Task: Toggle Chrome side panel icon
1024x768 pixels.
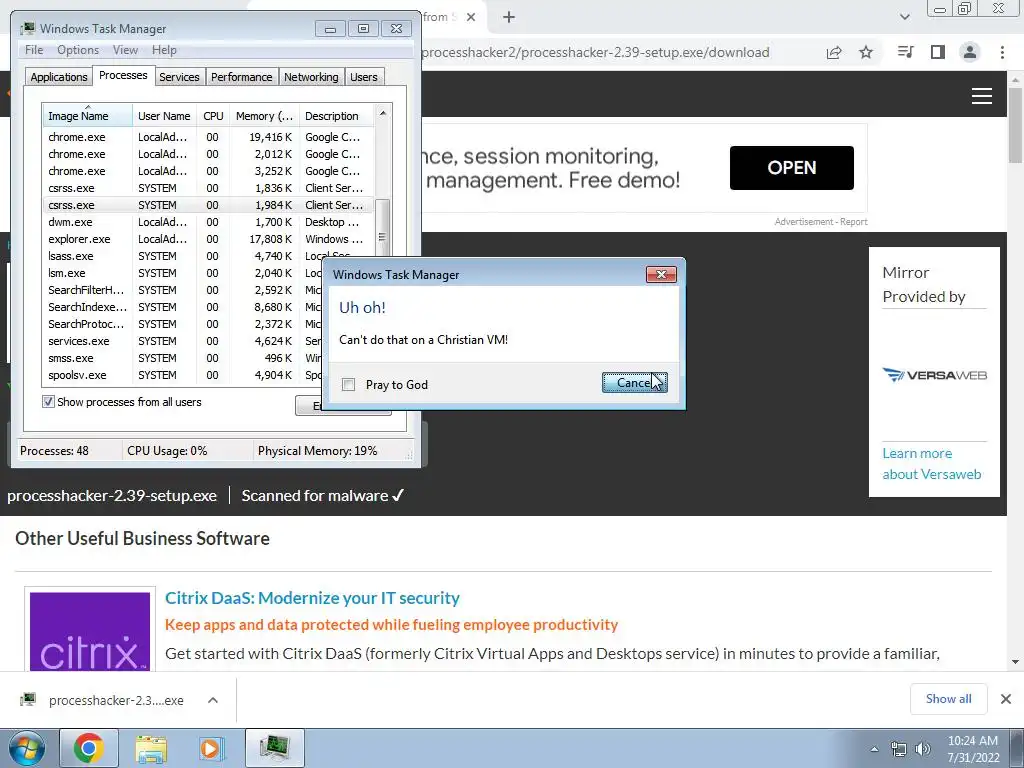Action: (x=938, y=52)
